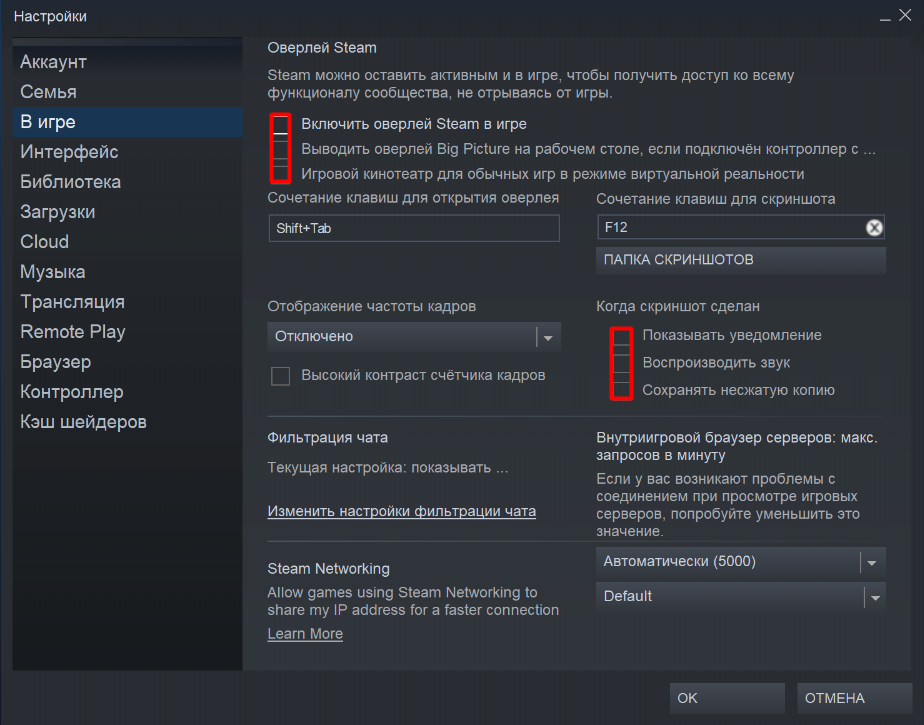The height and width of the screenshot is (725, 924).
Task: Open the Cloud settings section
Action: [127, 242]
